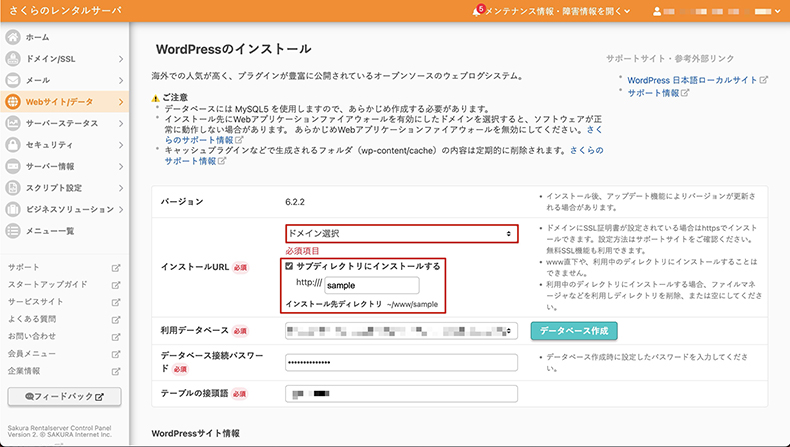Open メニュー一覧 menu item
Viewport: 790px width, 447px height.
point(64,231)
